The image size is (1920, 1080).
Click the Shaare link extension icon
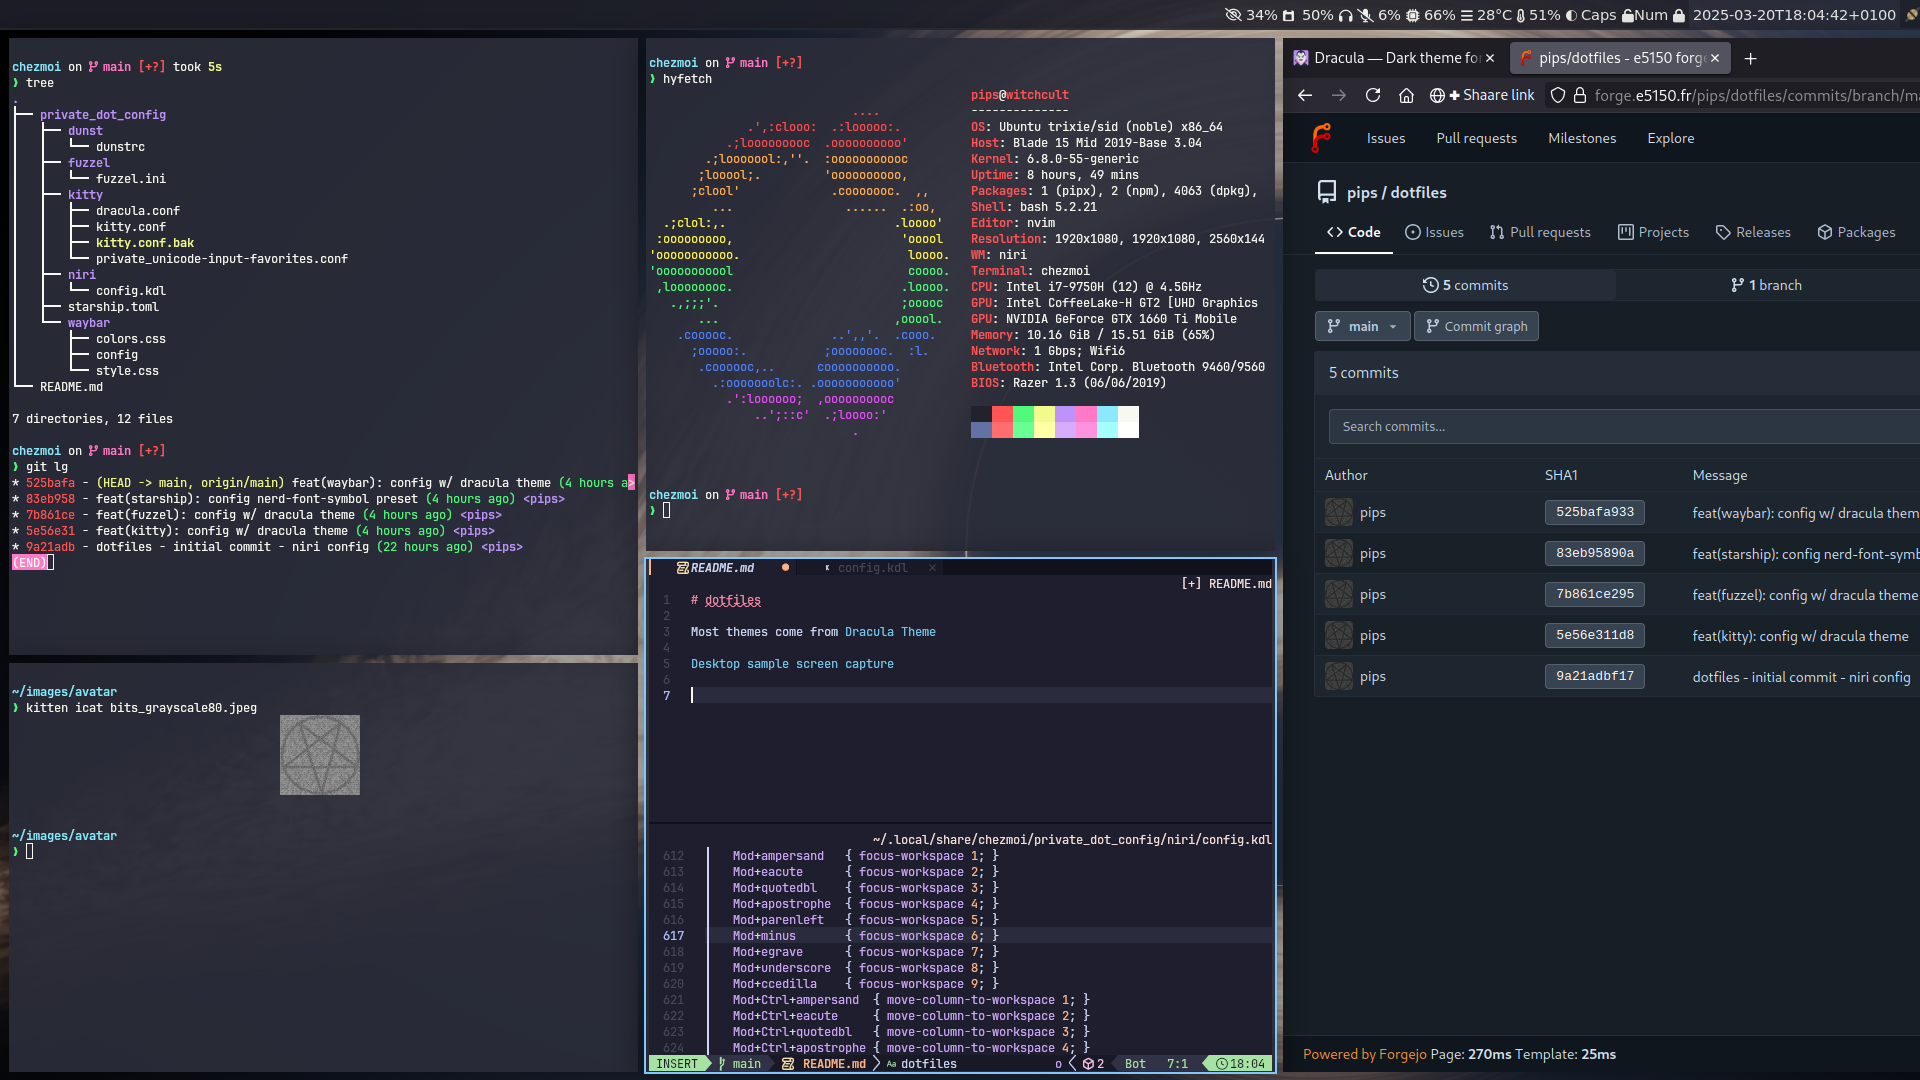(x=1483, y=95)
